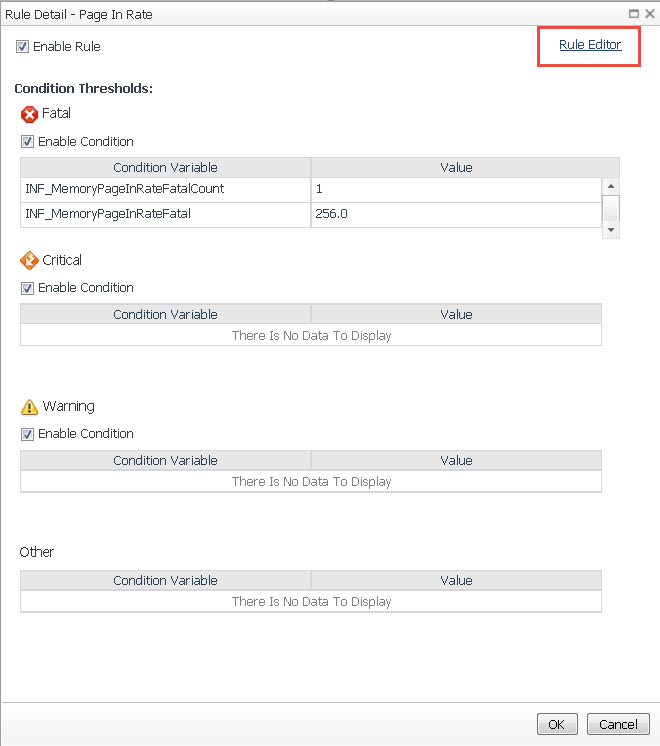Toggle Enable Condition under Warning
This screenshot has width=660, height=746.
point(28,434)
